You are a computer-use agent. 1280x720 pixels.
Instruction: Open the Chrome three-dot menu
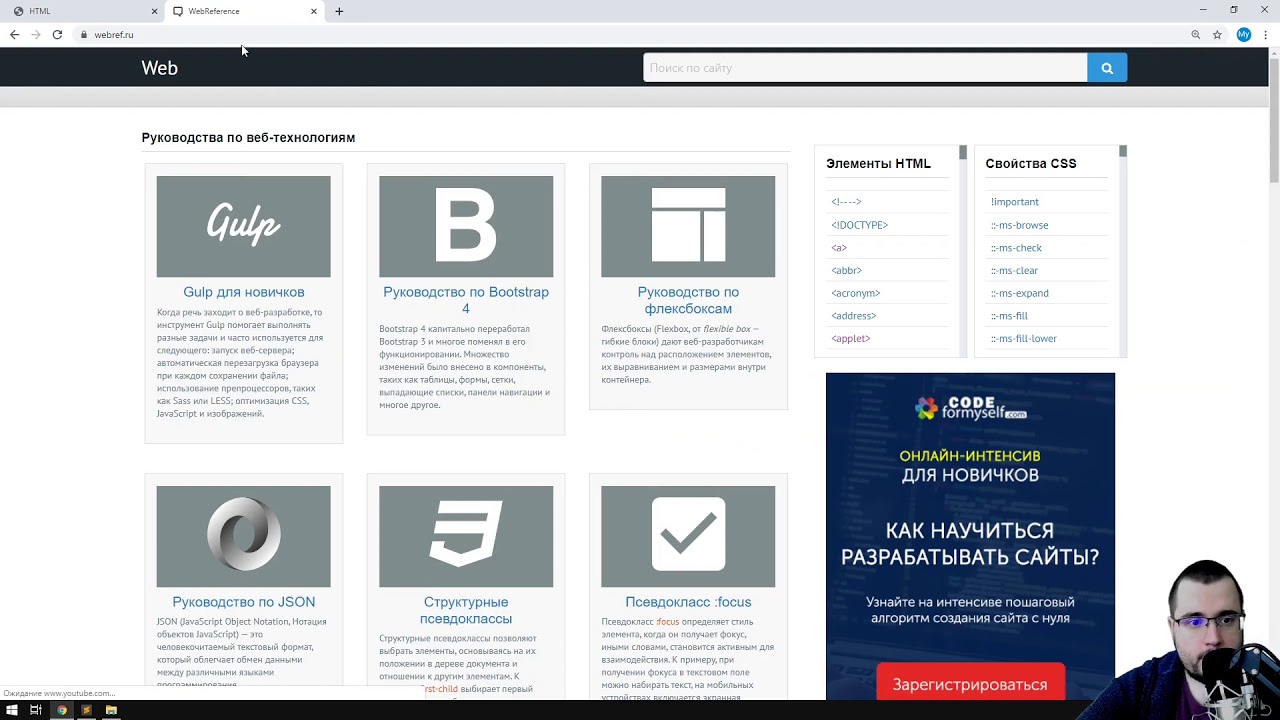(x=1265, y=35)
